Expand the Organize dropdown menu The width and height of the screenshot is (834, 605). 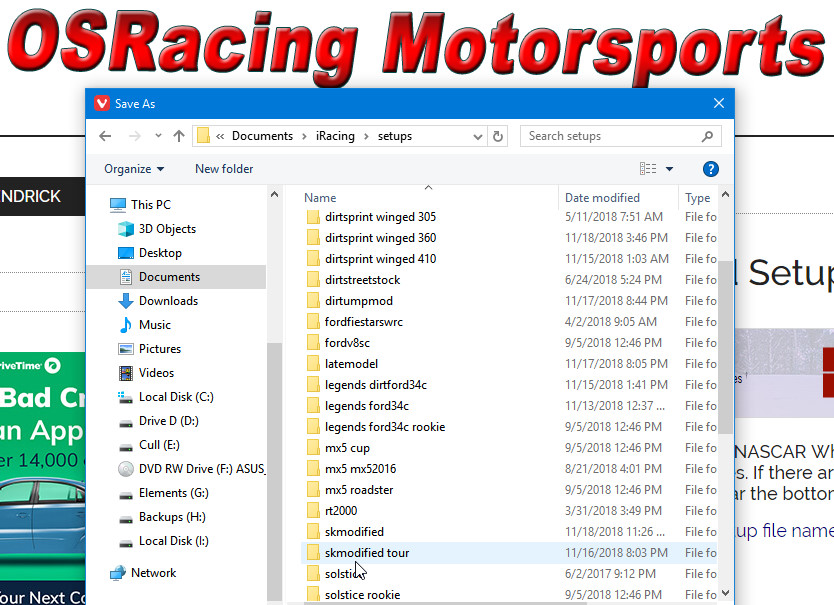(x=134, y=169)
